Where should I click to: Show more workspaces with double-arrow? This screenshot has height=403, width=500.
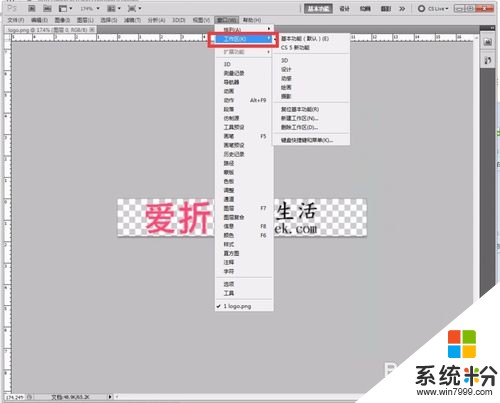402,9
